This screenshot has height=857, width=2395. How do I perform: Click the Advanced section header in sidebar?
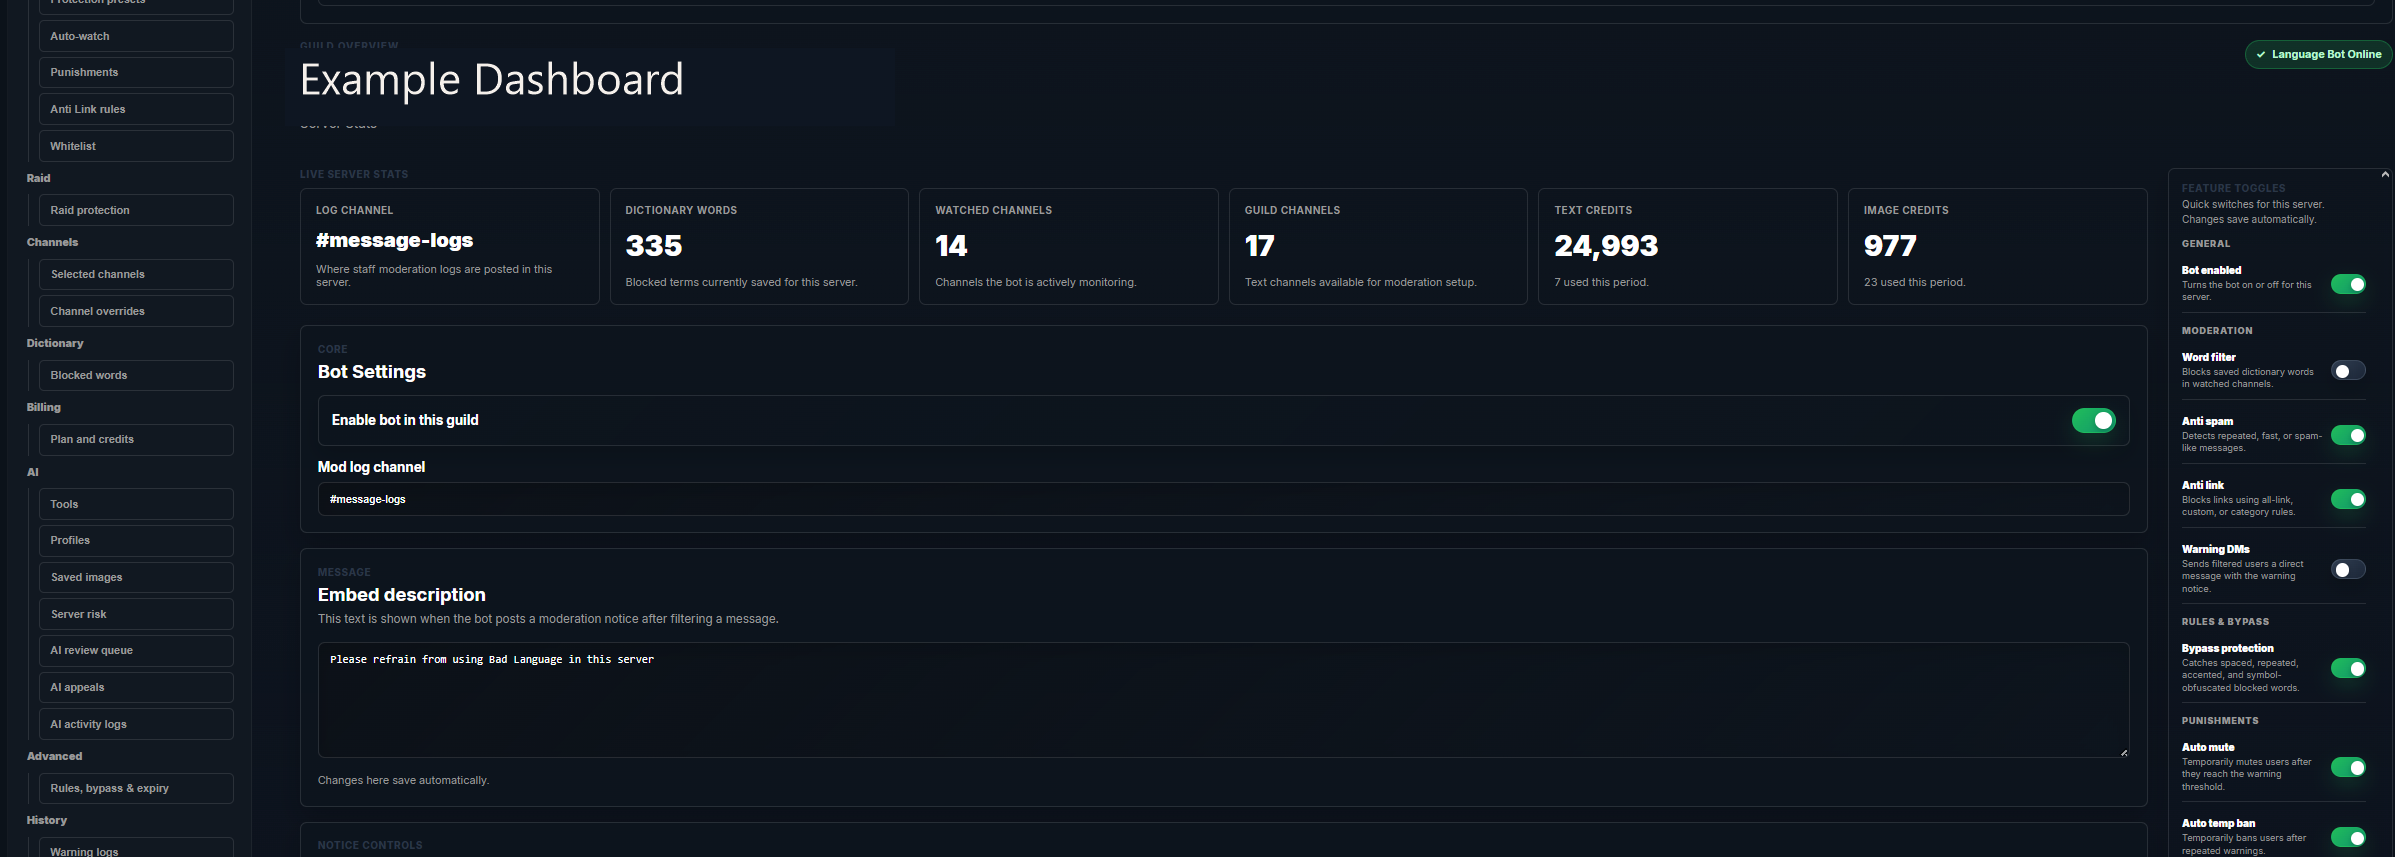pos(54,756)
